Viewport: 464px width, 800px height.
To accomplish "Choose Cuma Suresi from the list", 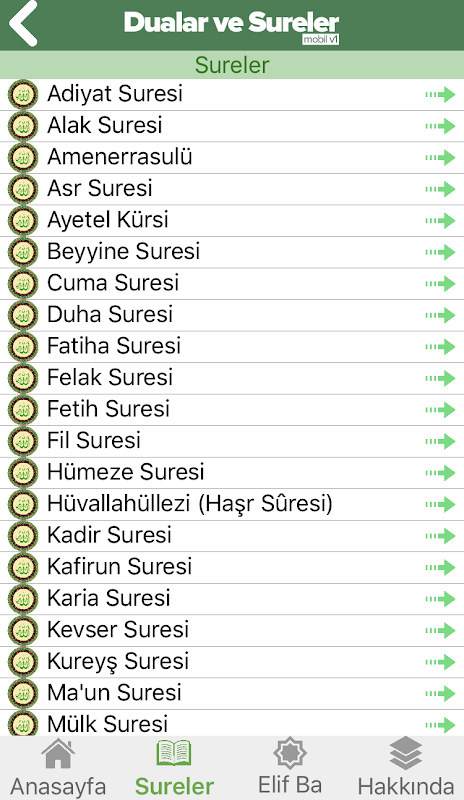I will (232, 283).
